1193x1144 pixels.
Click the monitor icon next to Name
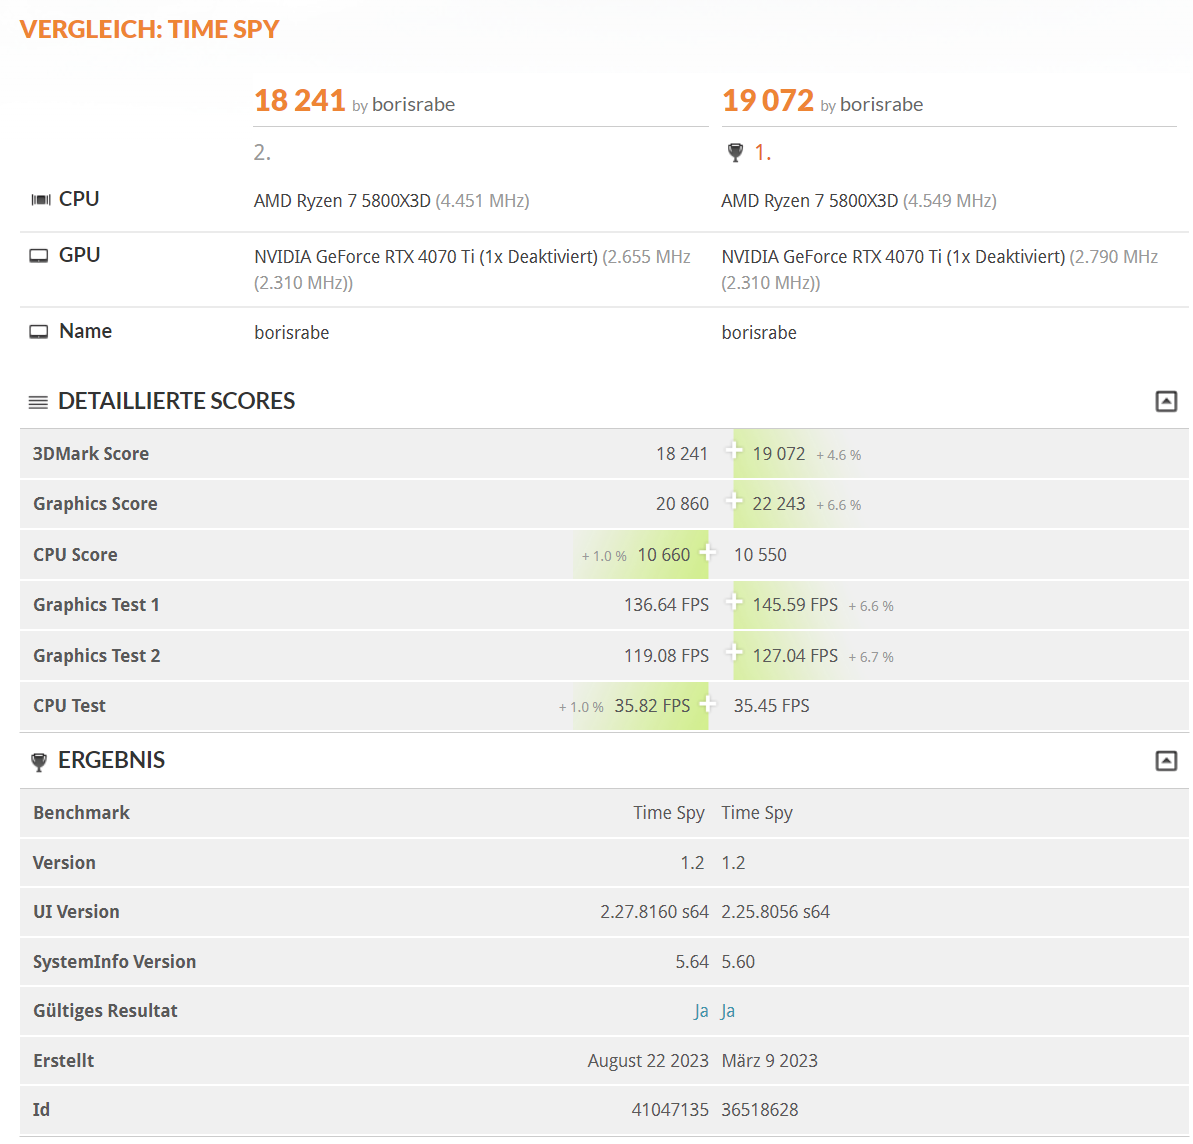click(39, 332)
